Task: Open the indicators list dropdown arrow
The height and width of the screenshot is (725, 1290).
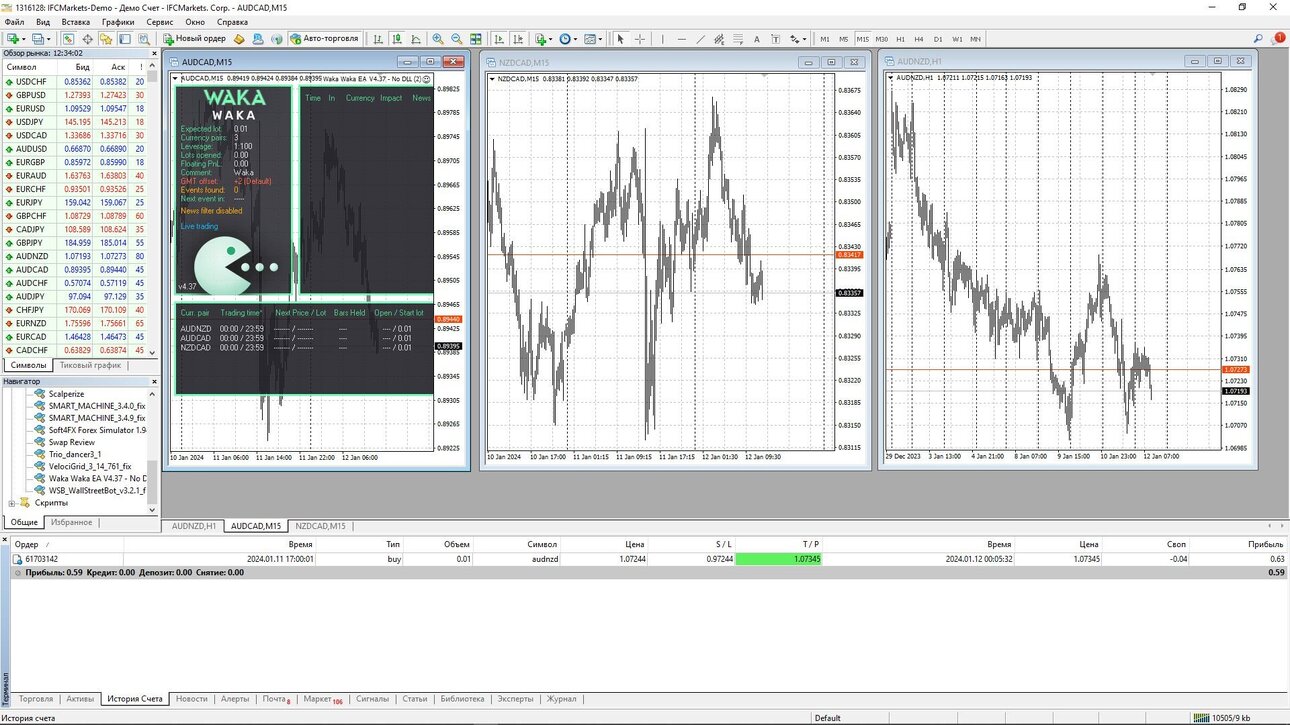Action: [551, 39]
